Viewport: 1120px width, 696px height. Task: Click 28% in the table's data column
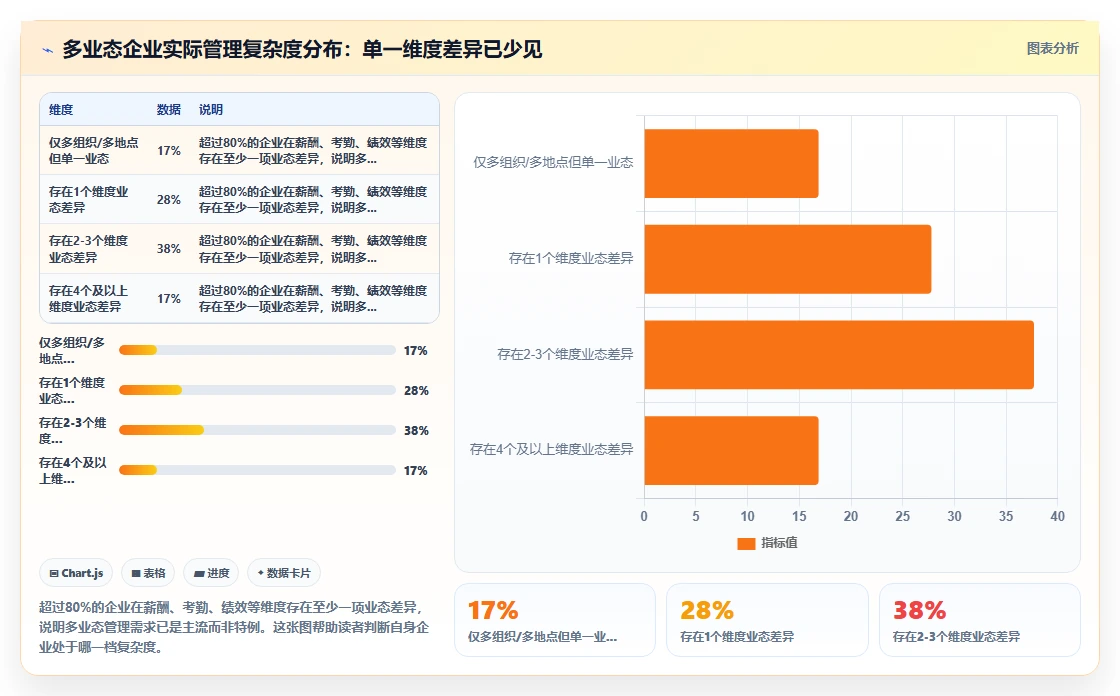pos(169,199)
